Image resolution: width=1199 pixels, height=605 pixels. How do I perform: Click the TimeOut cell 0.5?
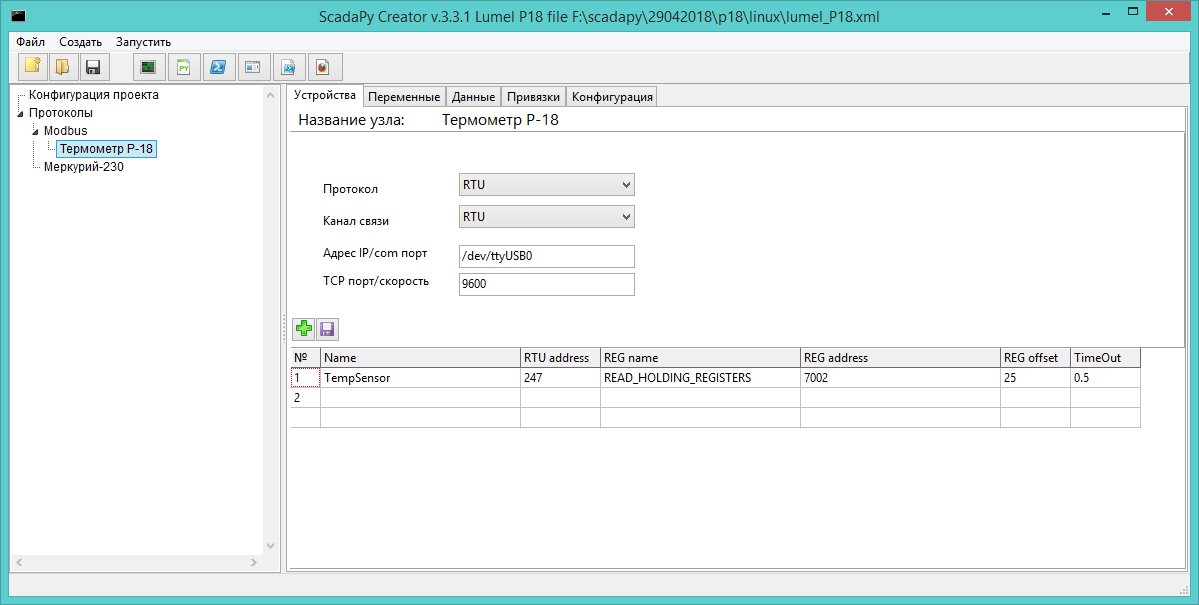[1106, 378]
